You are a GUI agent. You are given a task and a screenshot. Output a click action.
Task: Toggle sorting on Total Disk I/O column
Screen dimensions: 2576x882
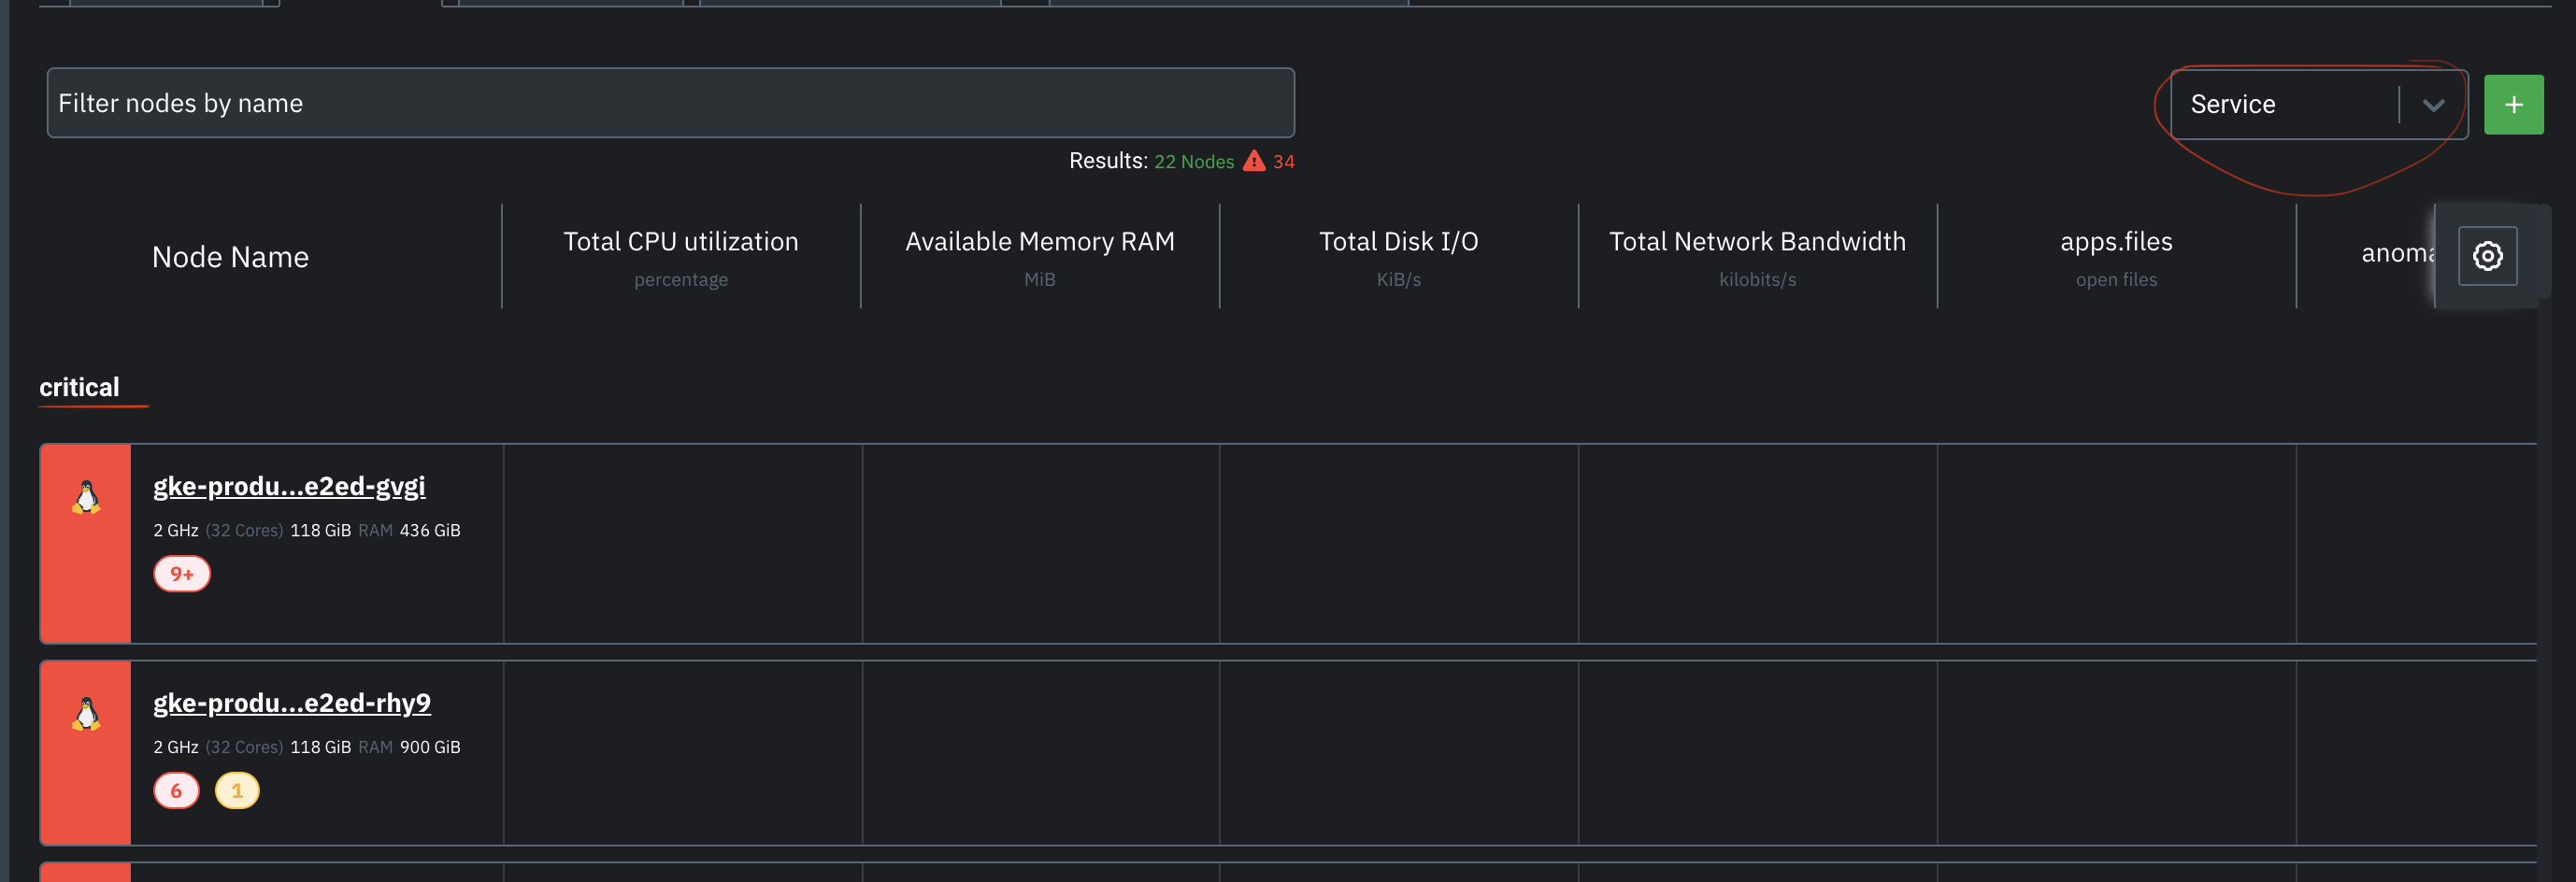1398,241
